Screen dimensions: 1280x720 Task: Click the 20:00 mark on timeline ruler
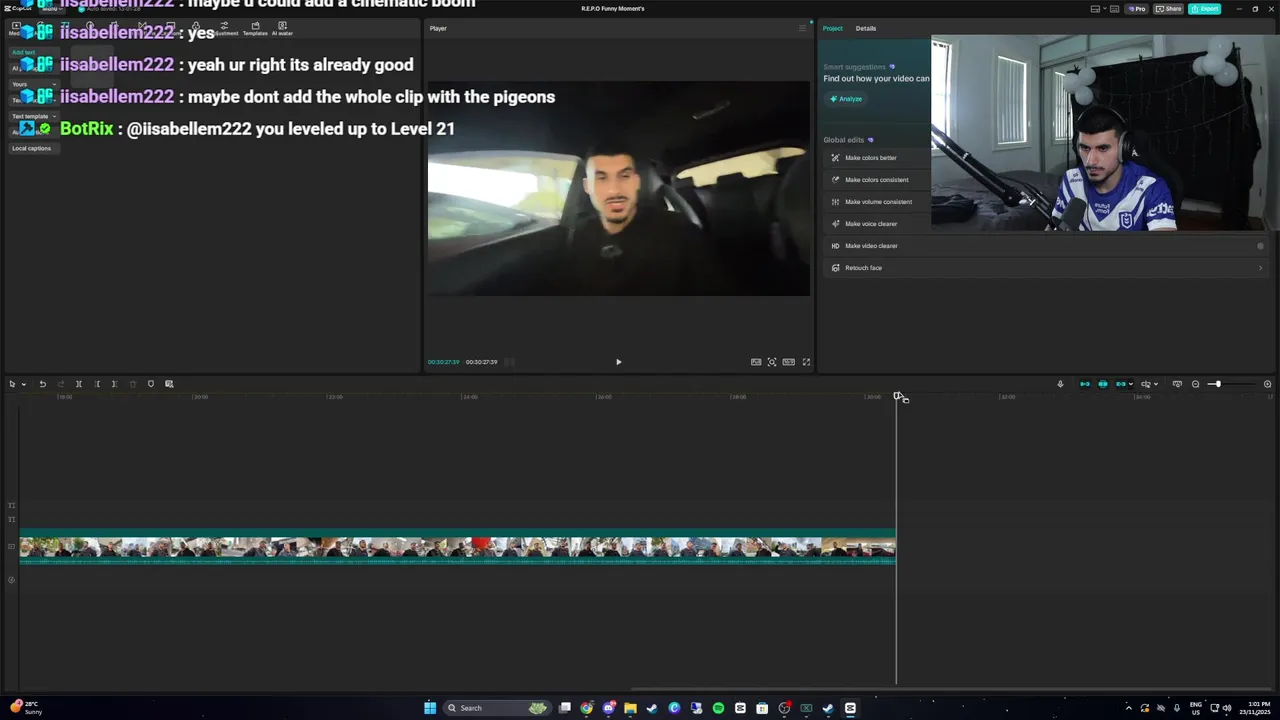click(x=200, y=397)
